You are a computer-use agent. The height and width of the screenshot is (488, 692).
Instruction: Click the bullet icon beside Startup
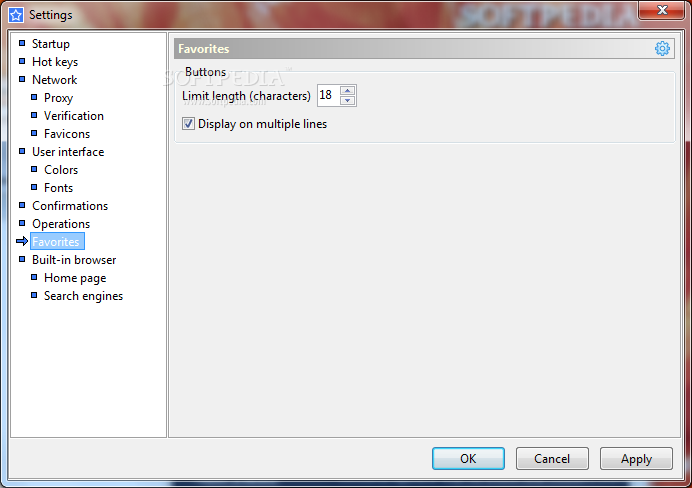22,43
